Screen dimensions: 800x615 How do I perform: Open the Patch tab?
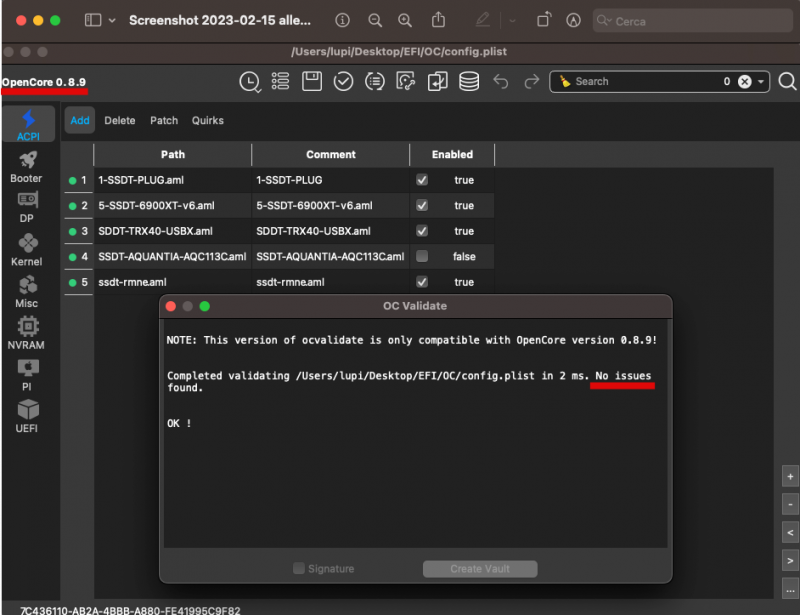tap(163, 120)
